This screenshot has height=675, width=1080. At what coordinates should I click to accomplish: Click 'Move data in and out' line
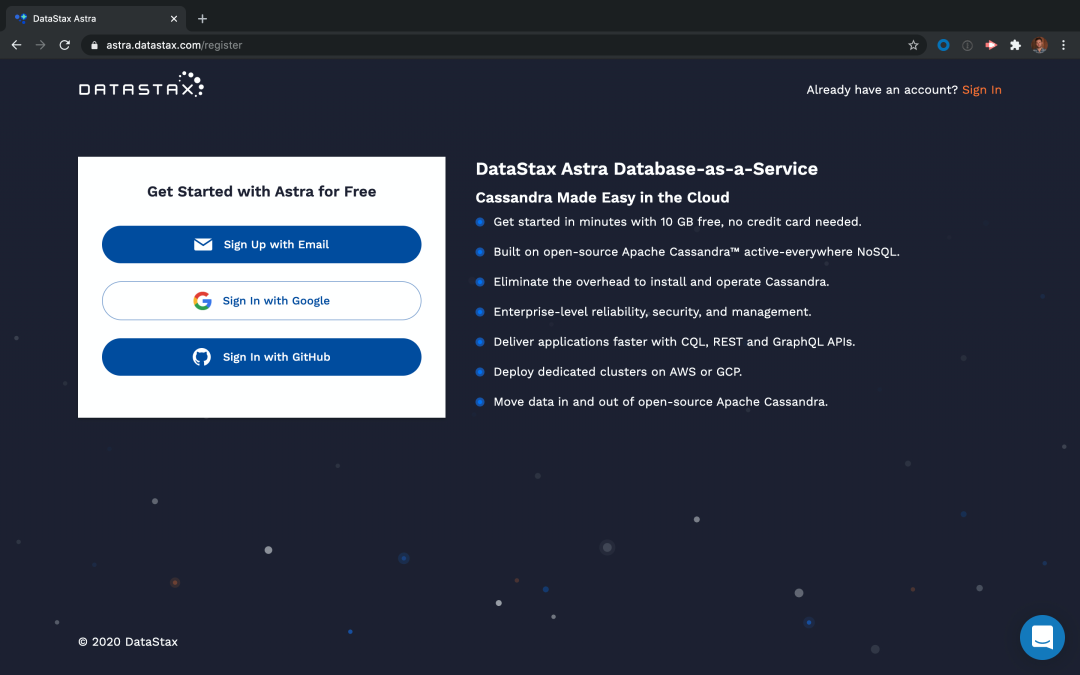click(661, 402)
